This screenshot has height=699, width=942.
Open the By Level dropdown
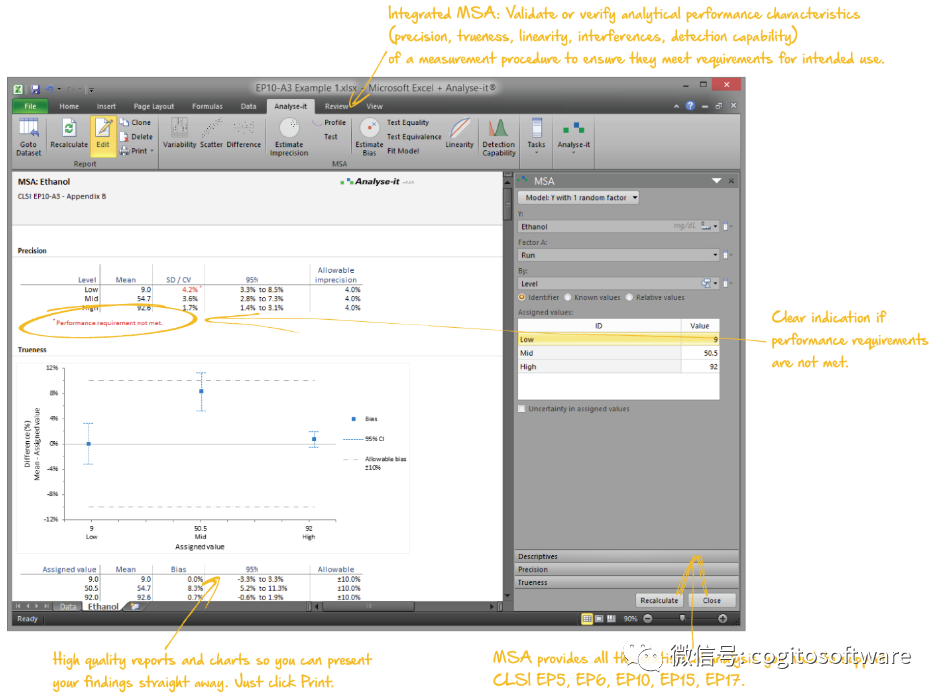pos(716,283)
